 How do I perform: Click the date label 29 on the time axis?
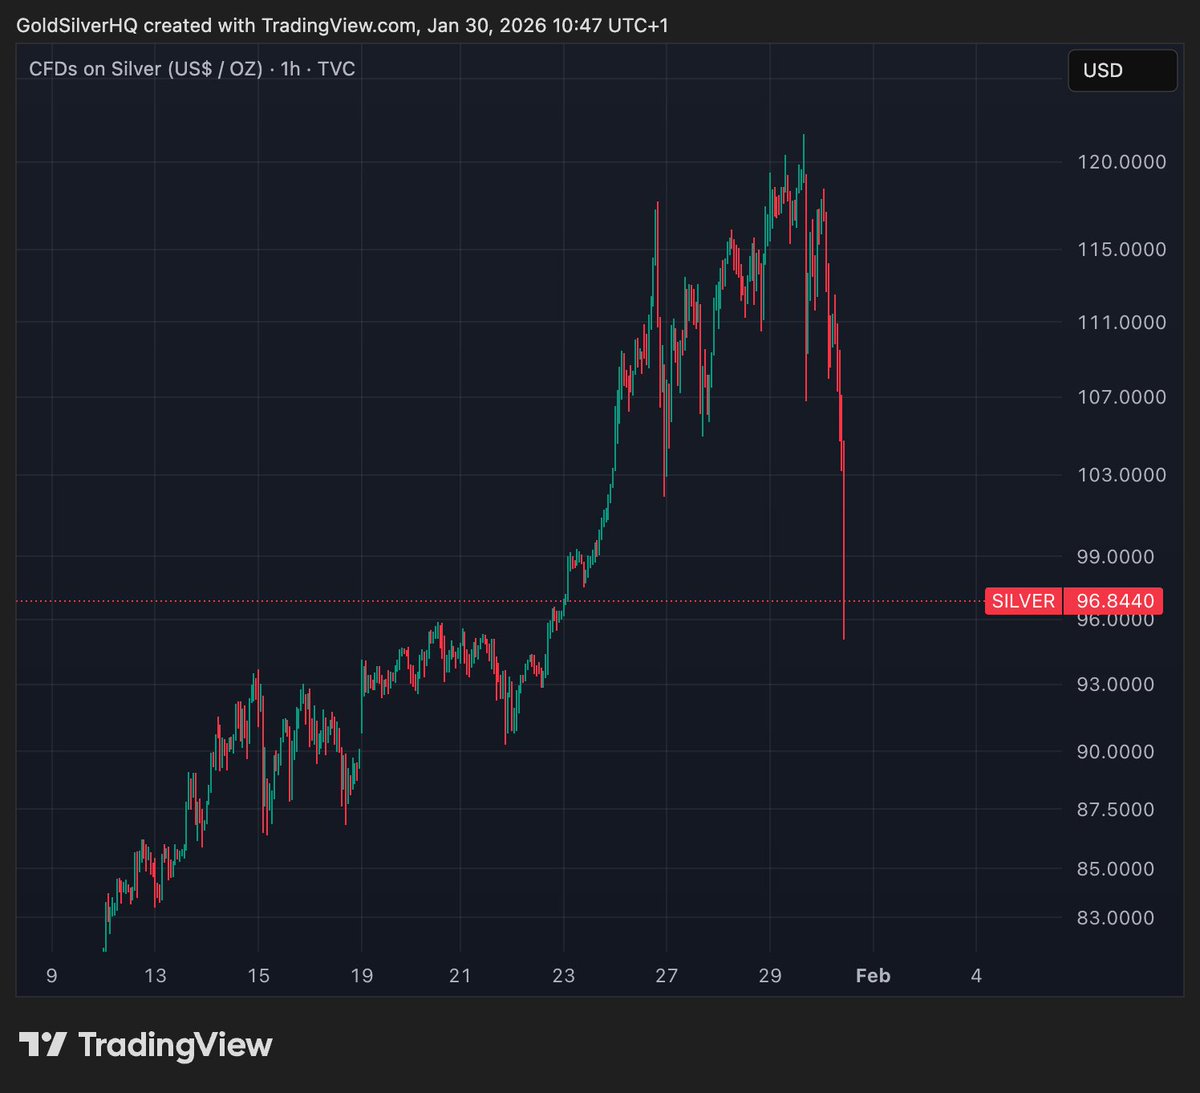[769, 976]
